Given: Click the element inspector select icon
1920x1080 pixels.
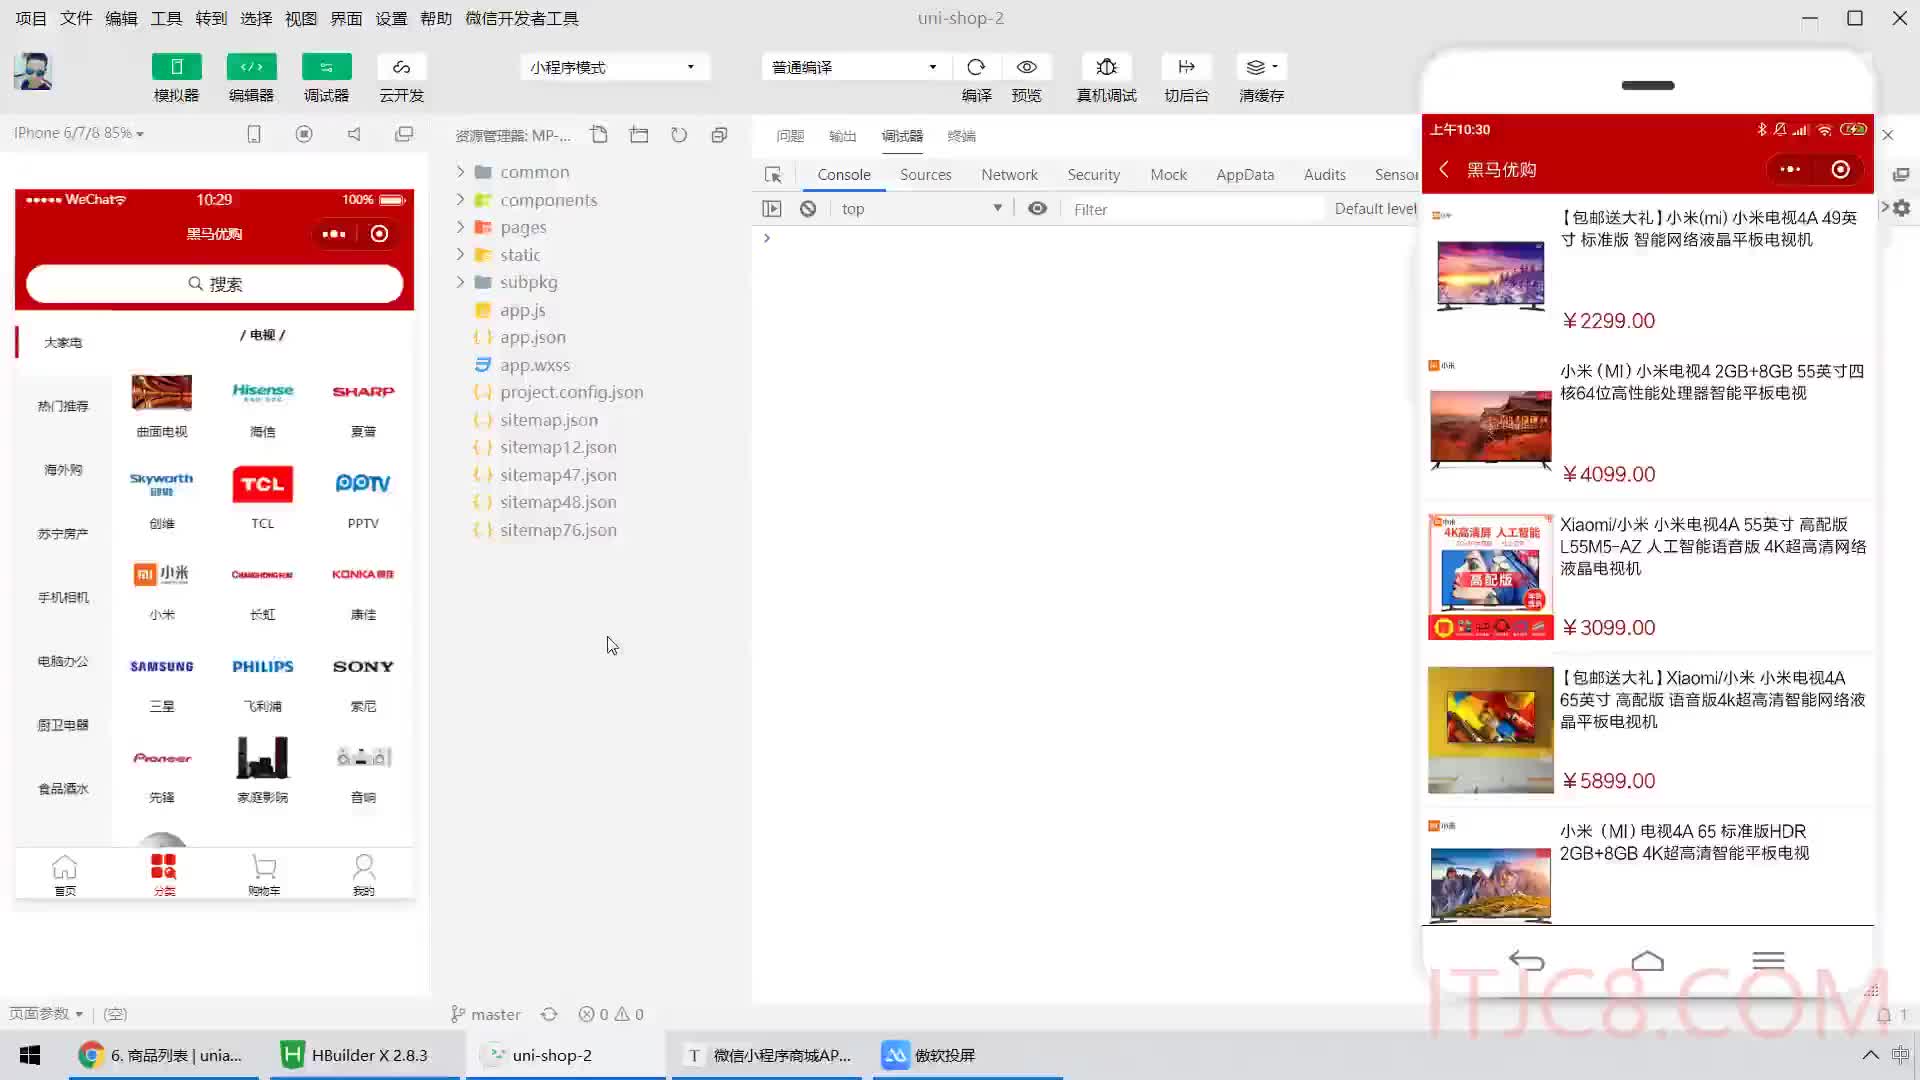Looking at the screenshot, I should click(773, 174).
